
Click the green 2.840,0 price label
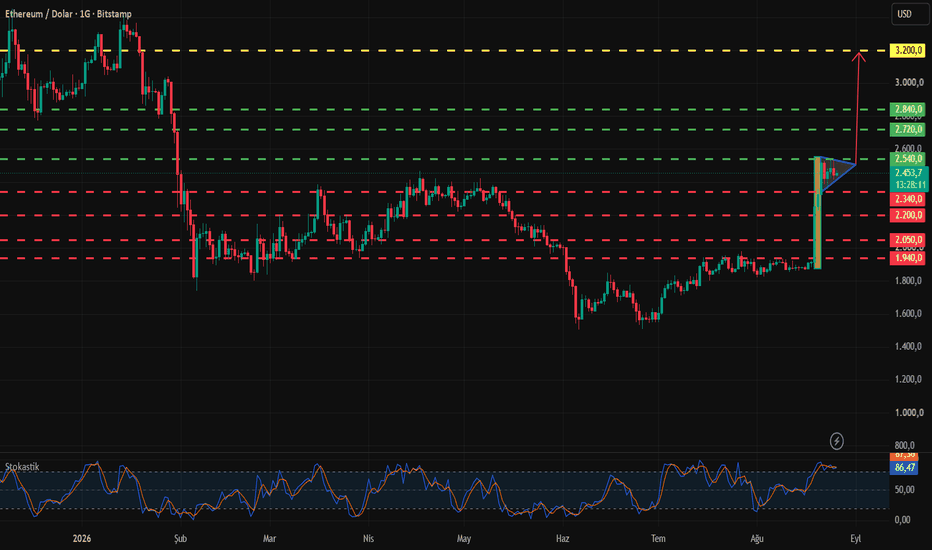pyautogui.click(x=908, y=109)
